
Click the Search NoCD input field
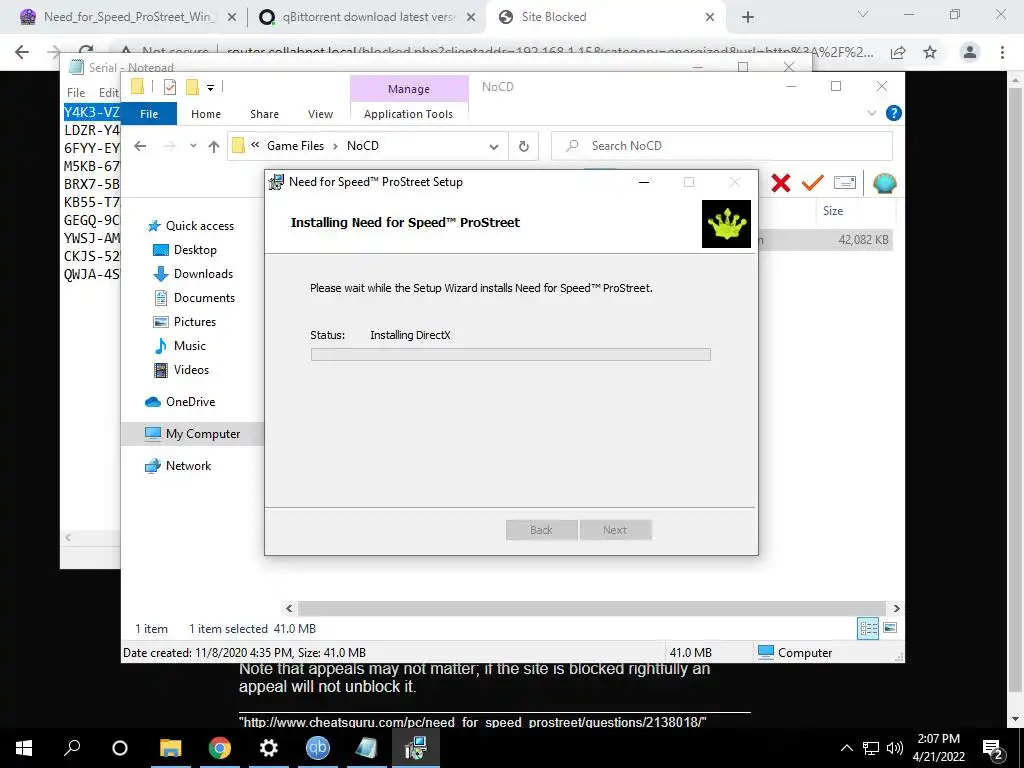(x=722, y=146)
